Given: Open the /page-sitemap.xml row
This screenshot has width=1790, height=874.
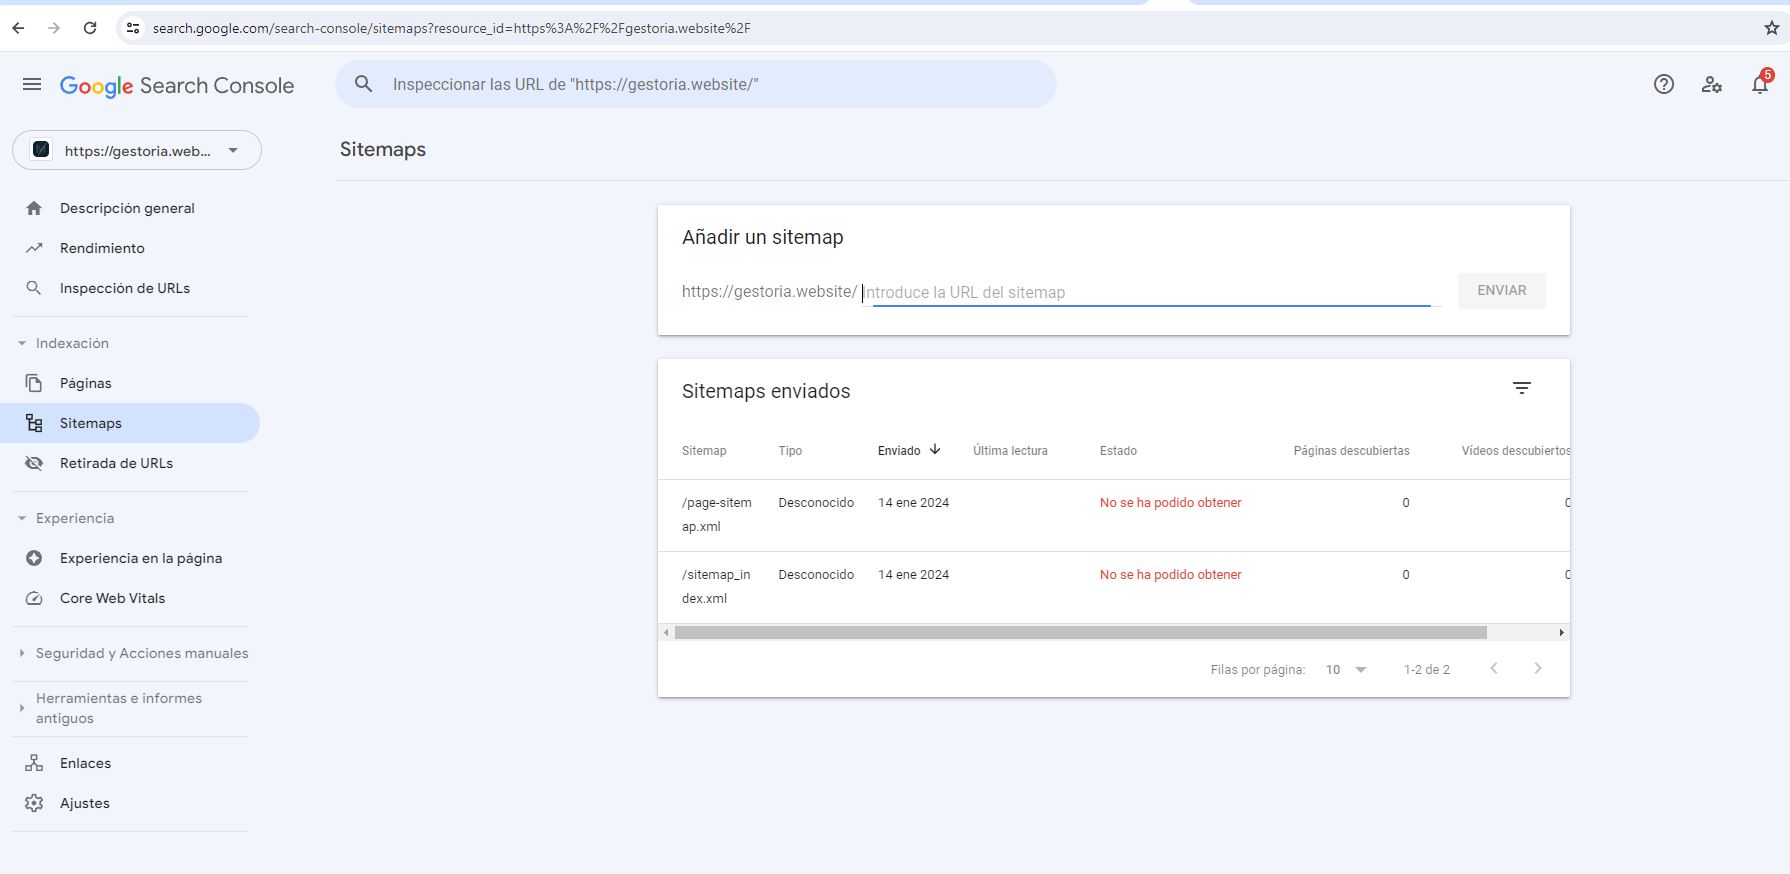Looking at the screenshot, I should pos(1114,515).
